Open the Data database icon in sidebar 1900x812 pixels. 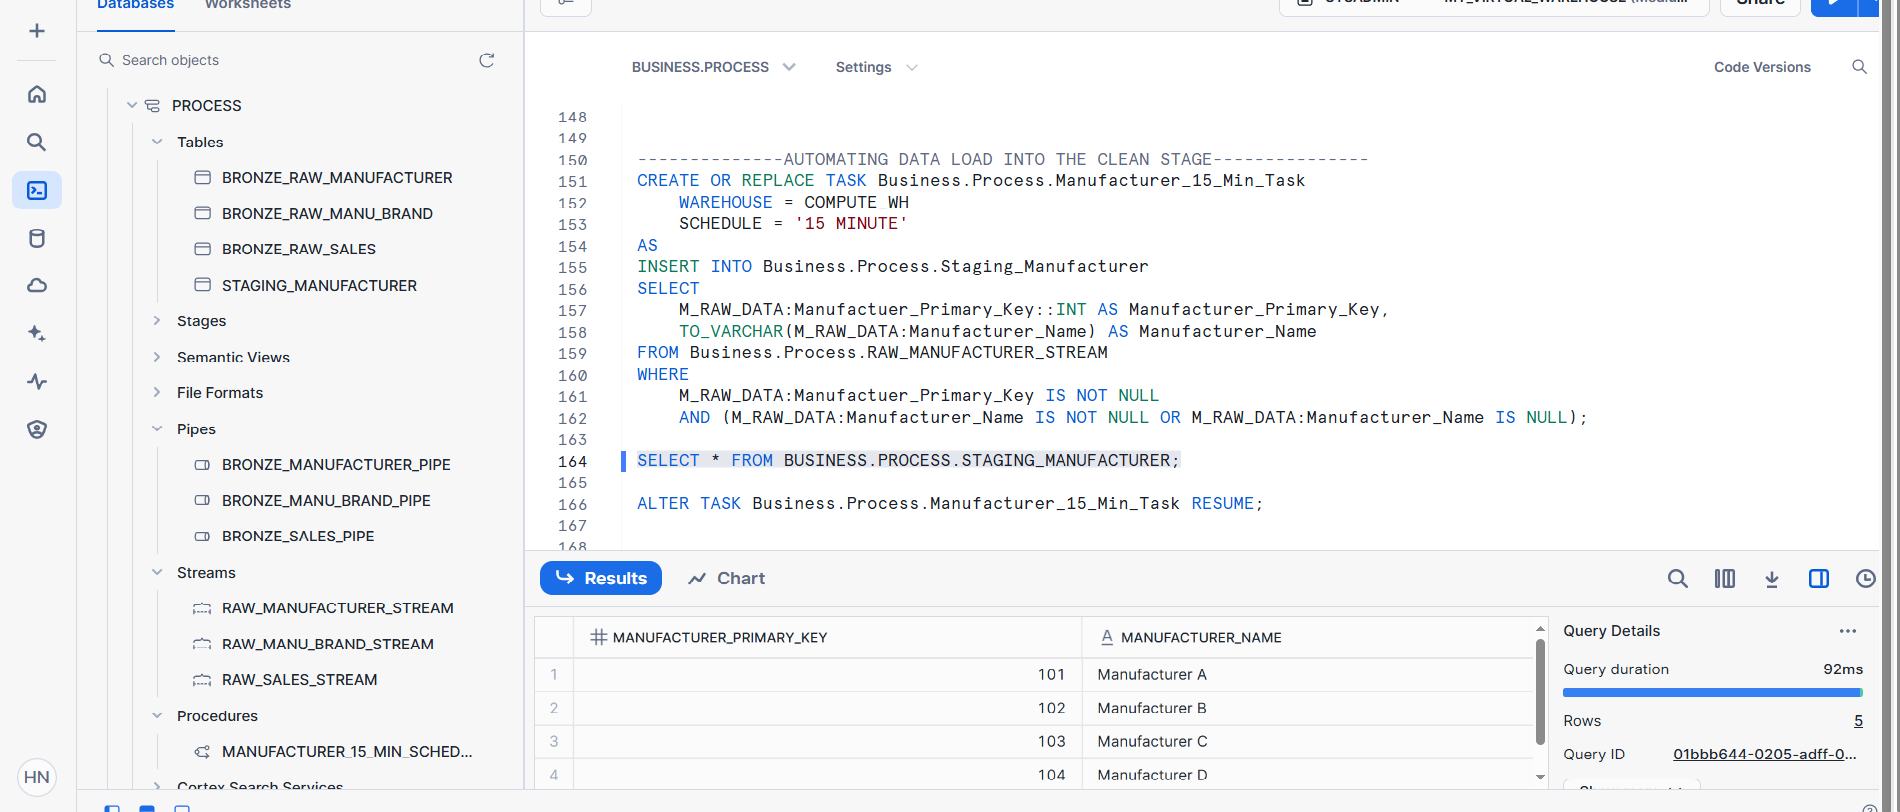coord(37,238)
